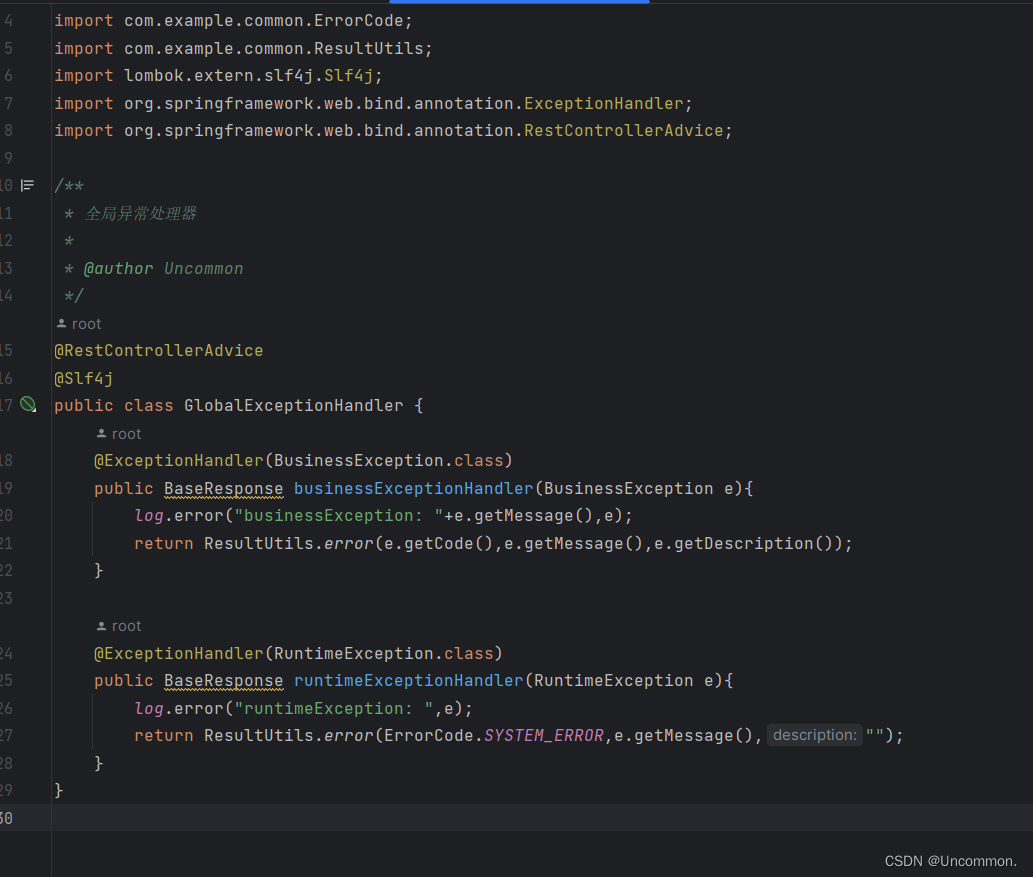Click RestControllerAdvice in the line 8 import
The width and height of the screenshot is (1033, 877).
coord(623,130)
